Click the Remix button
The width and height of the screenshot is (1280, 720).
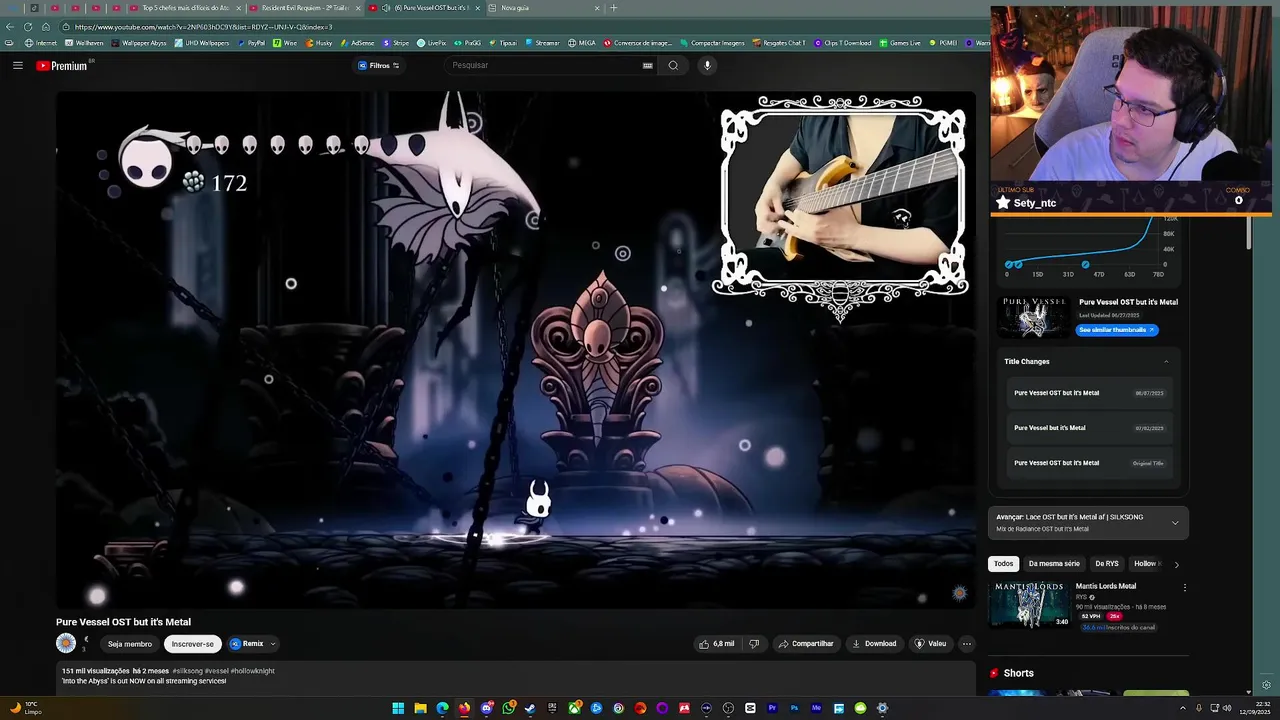pyautogui.click(x=246, y=644)
